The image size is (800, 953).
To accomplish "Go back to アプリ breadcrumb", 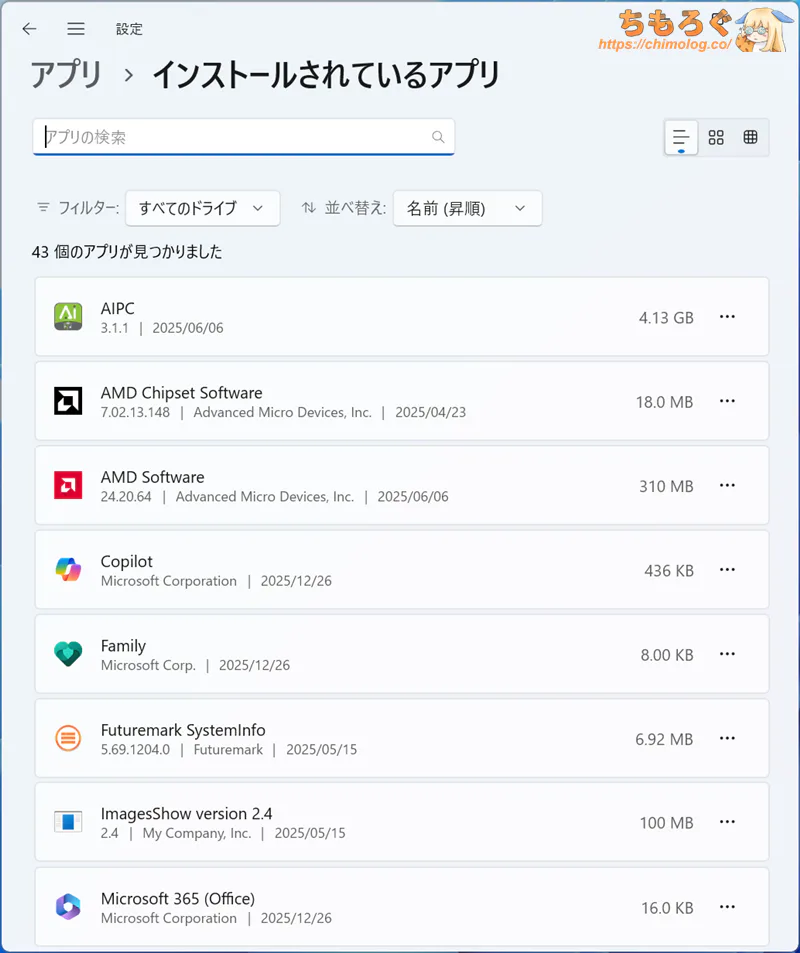I will point(66,75).
